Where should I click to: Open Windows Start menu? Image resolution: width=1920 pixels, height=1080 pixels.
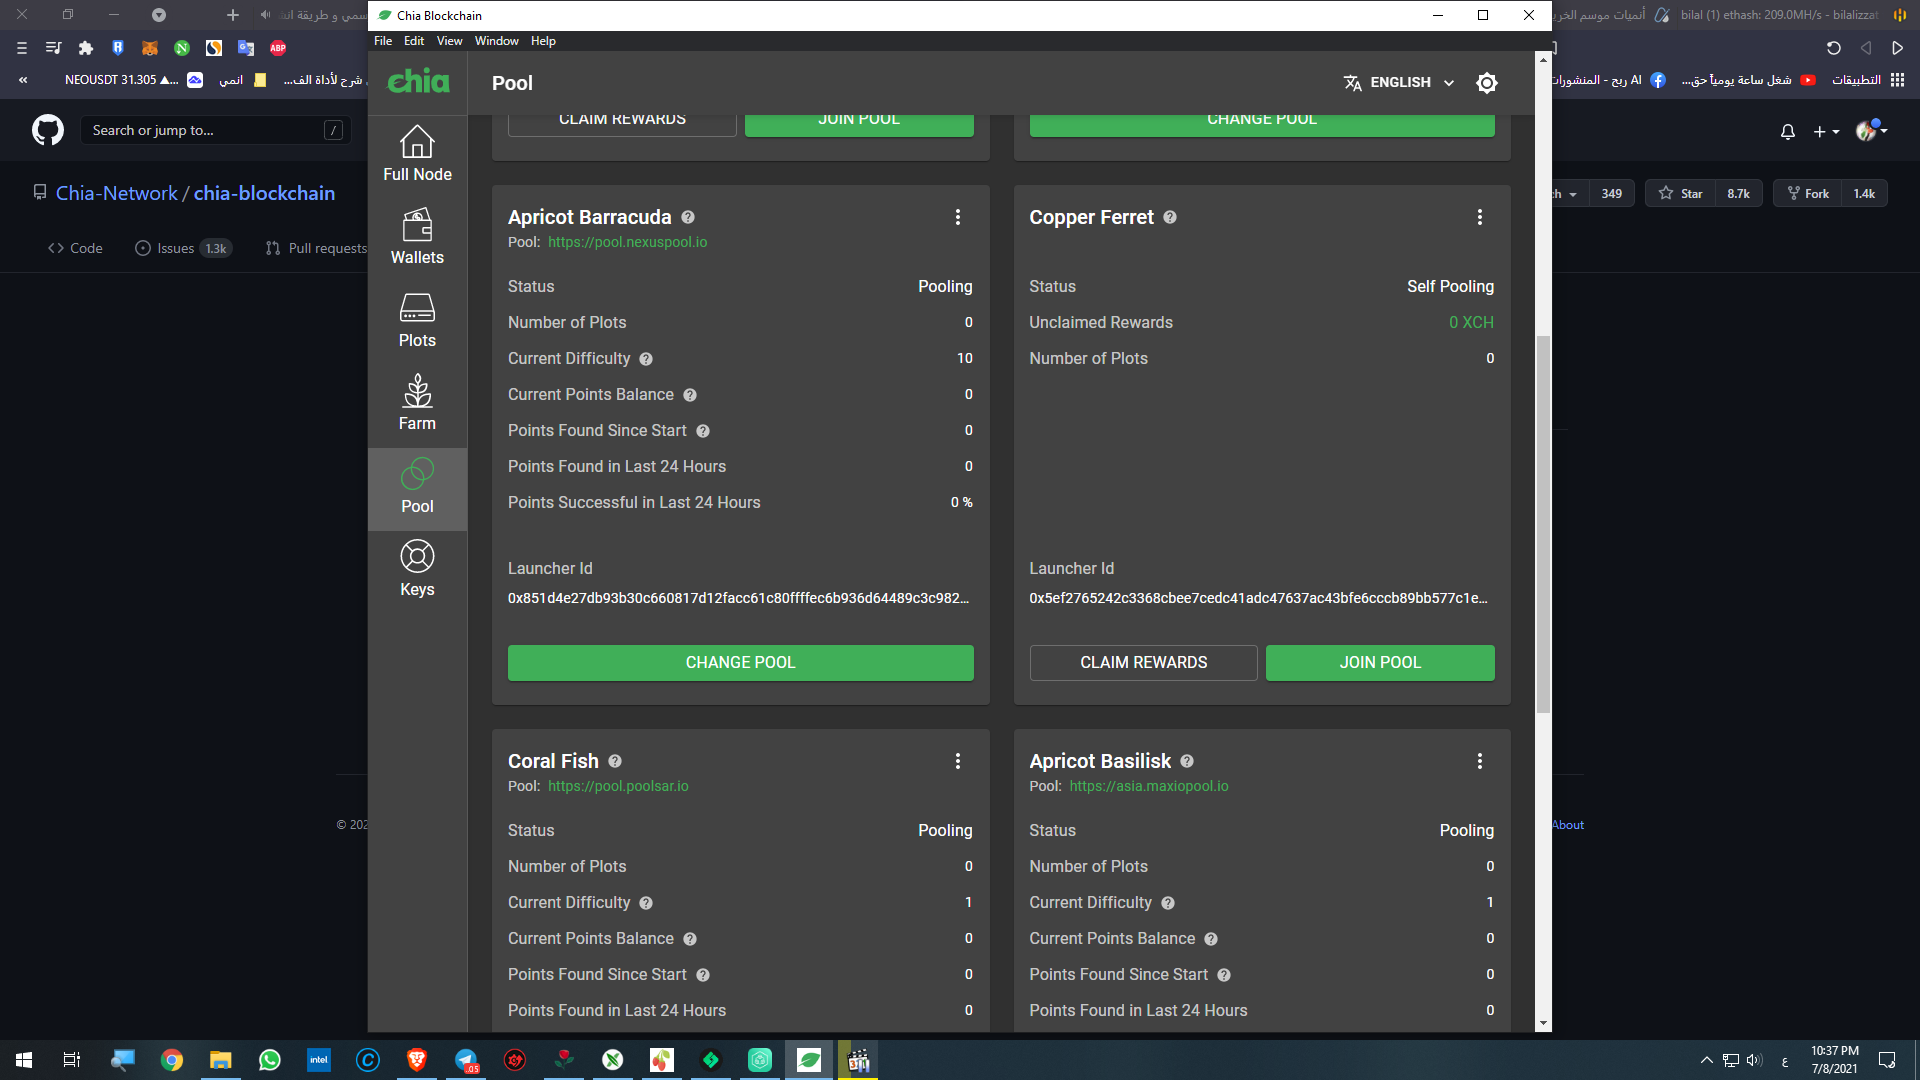[24, 1060]
